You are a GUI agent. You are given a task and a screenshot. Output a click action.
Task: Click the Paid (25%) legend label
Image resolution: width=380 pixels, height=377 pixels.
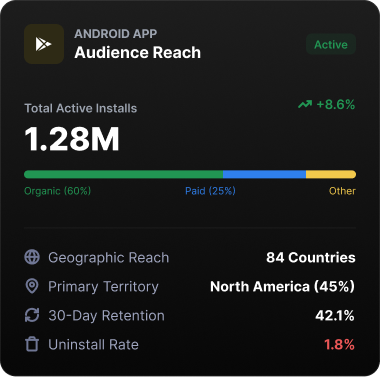[x=210, y=191]
